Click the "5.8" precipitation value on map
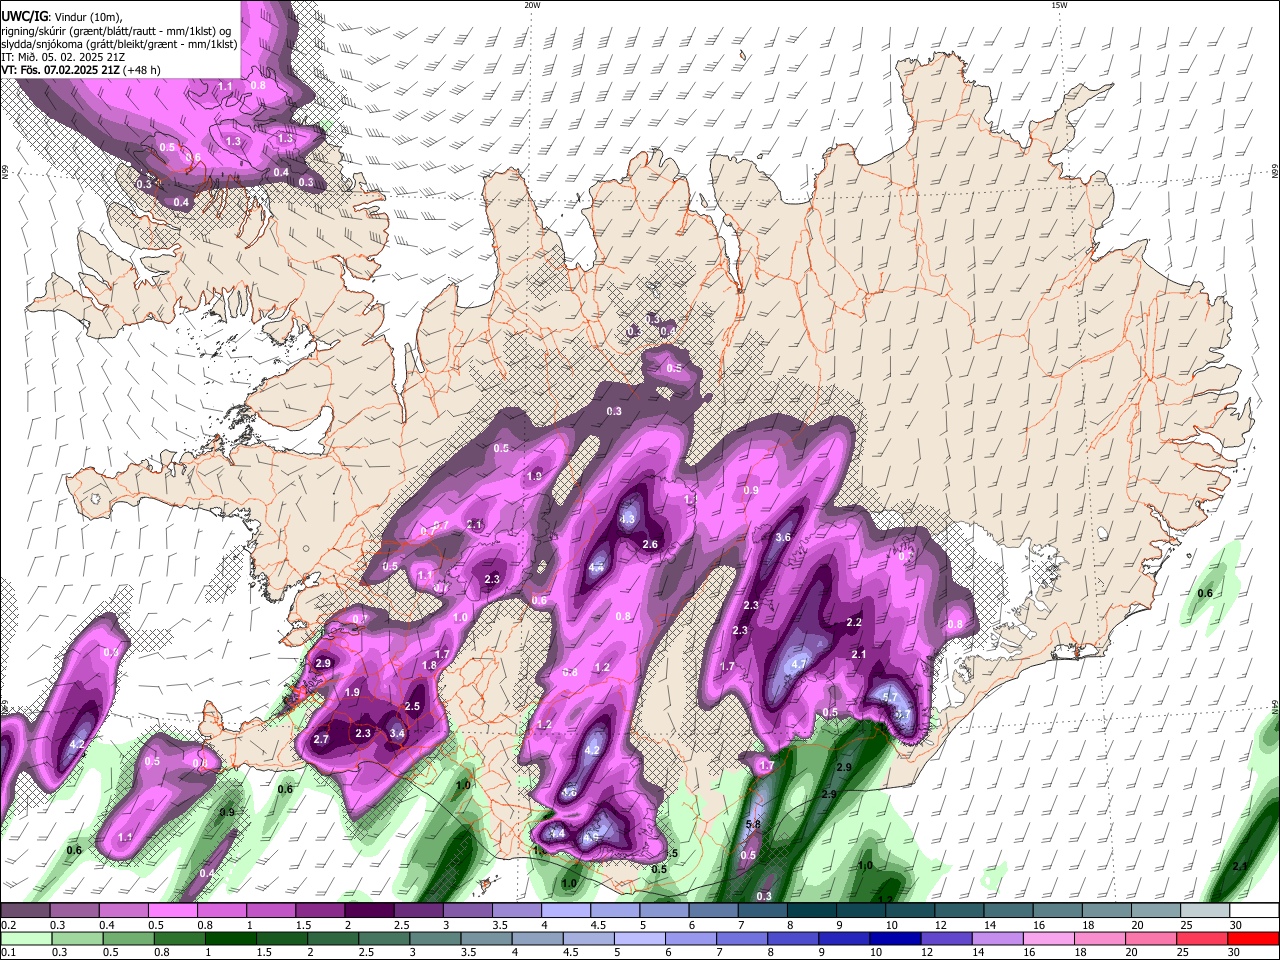This screenshot has height=960, width=1280. pos(754,824)
